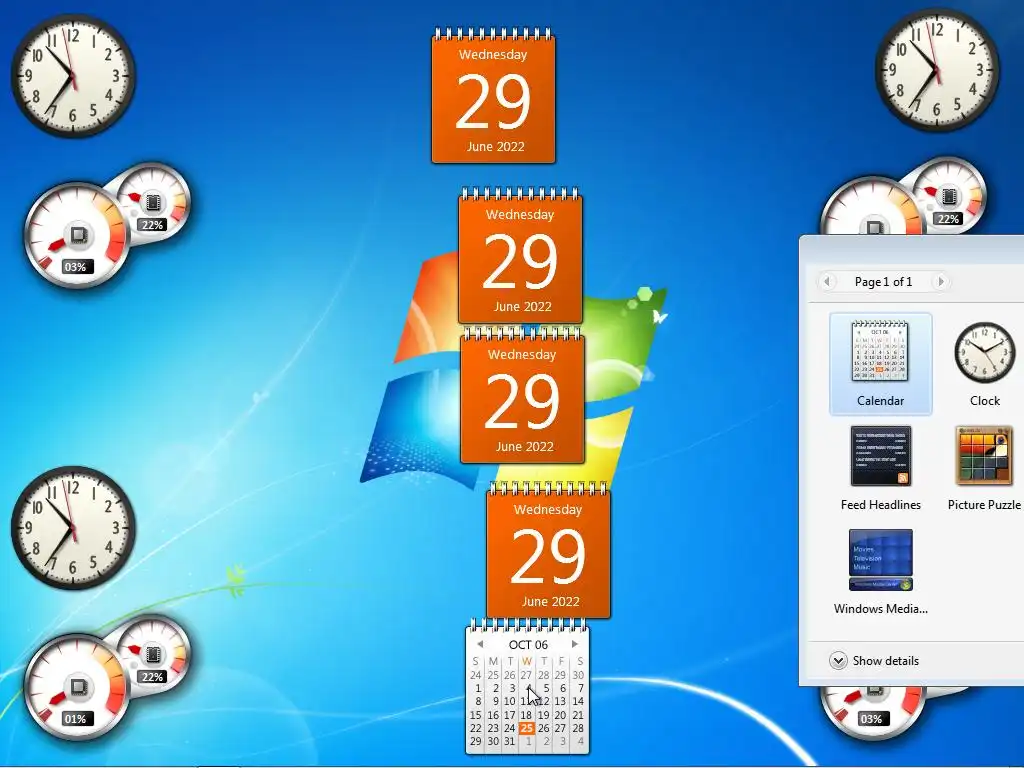
Task: Click the second orange Wednesday 29 calendar from top
Action: tap(520, 255)
